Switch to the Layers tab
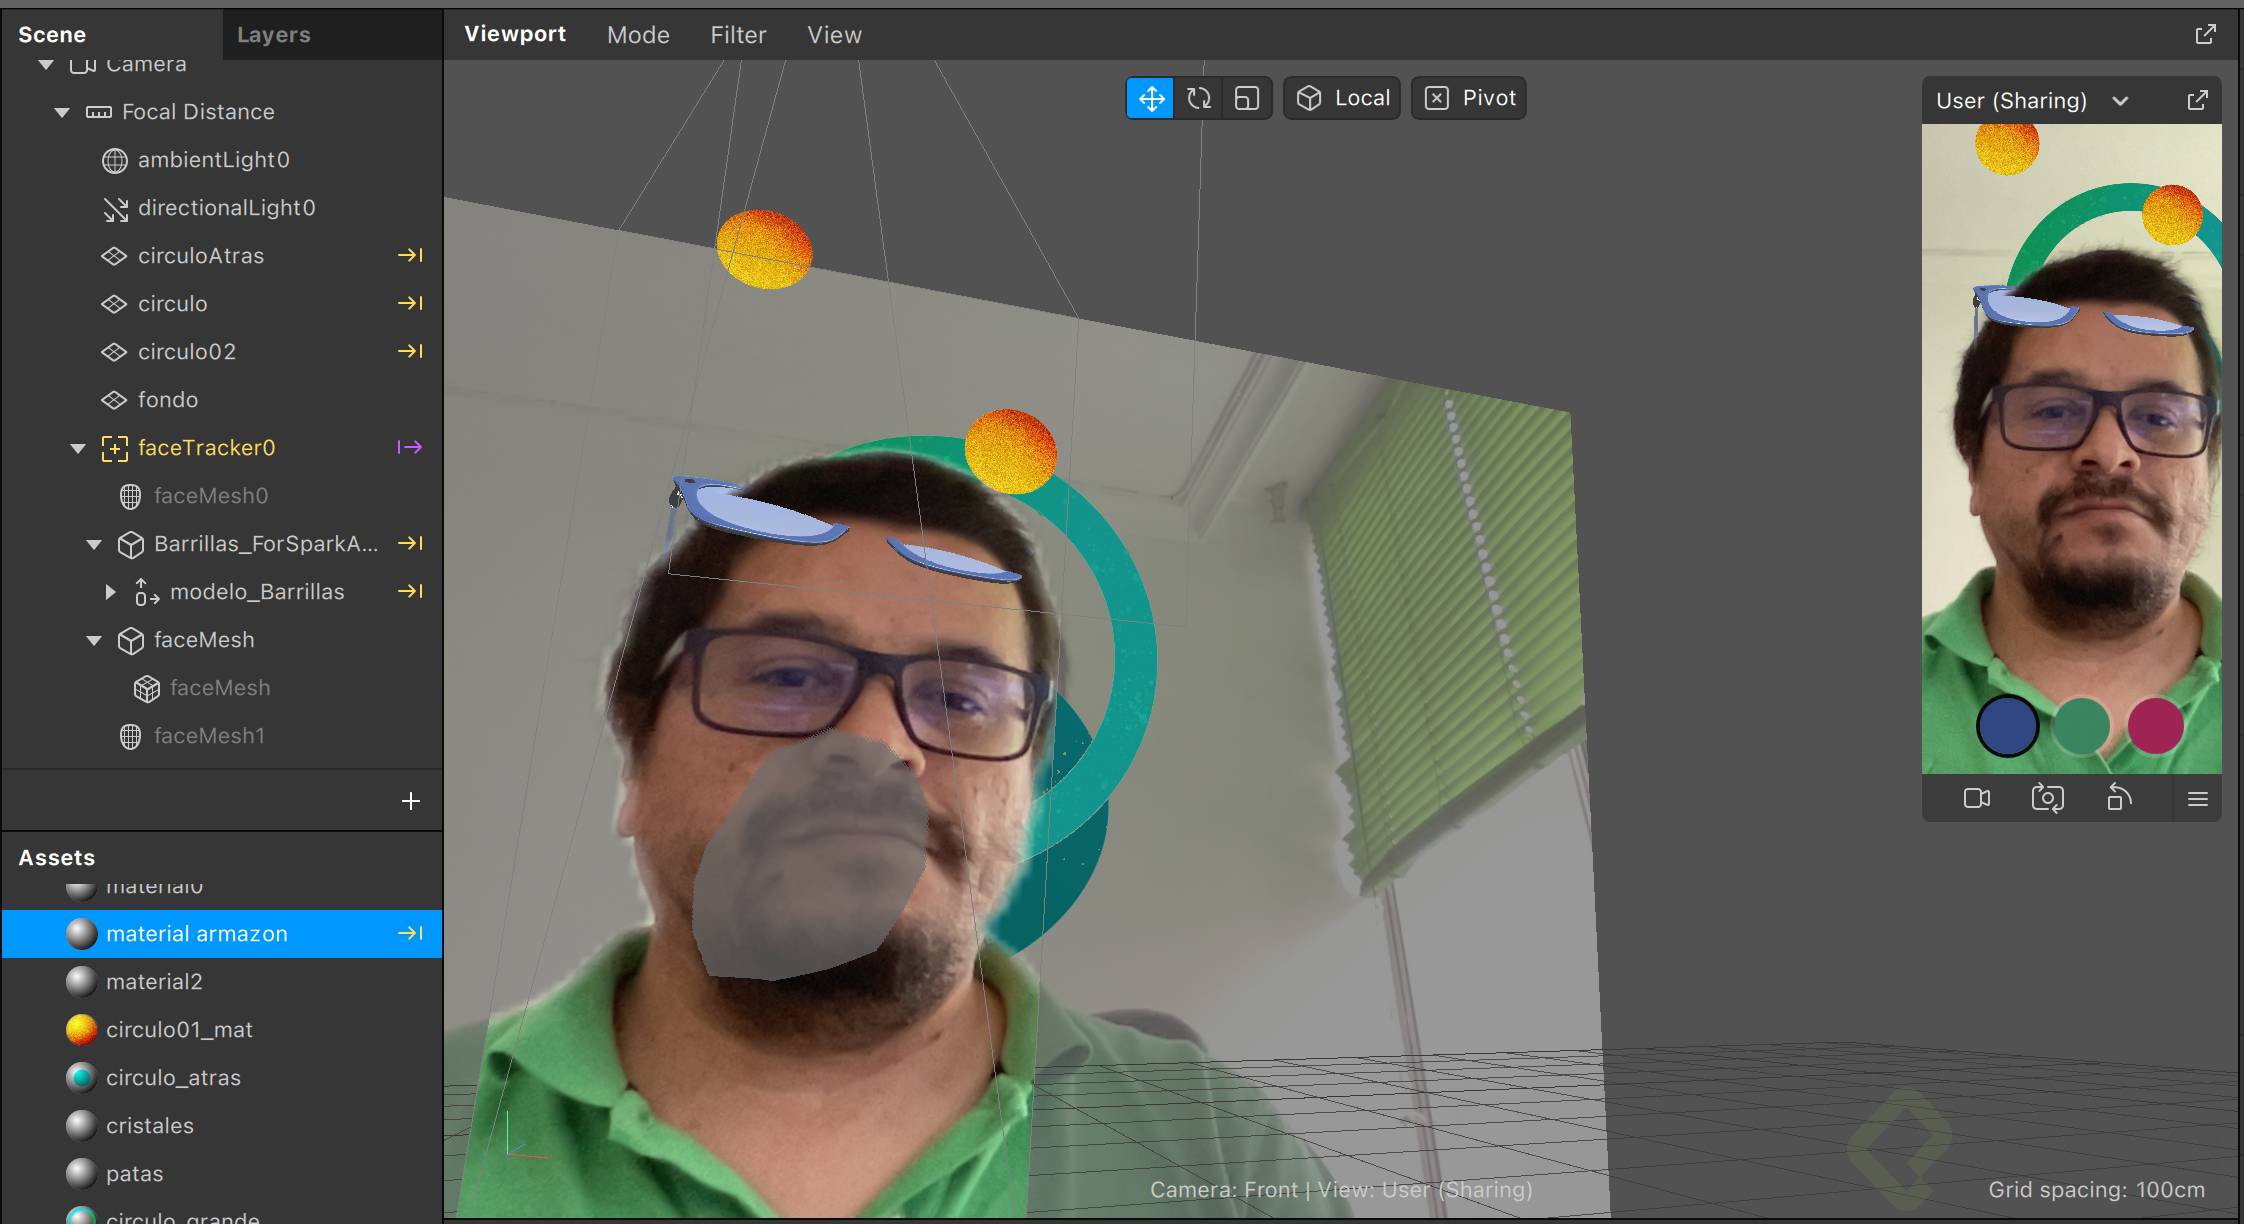2244x1224 pixels. click(x=273, y=34)
